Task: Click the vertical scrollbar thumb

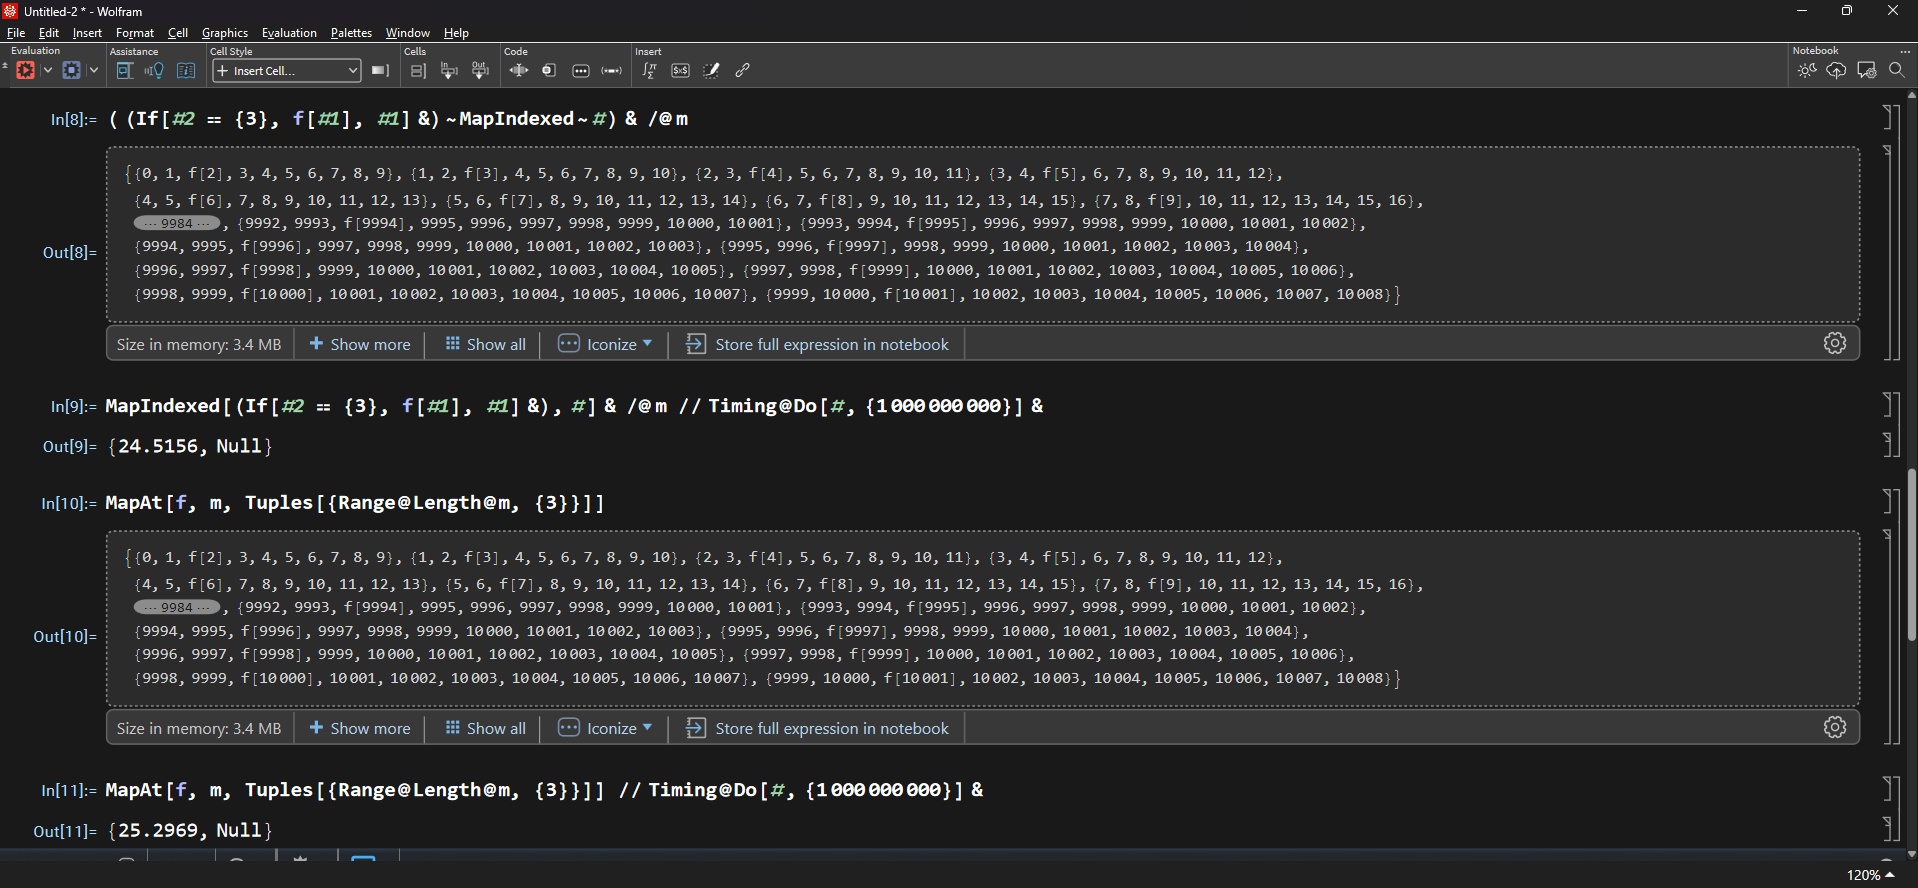Action: click(1911, 555)
